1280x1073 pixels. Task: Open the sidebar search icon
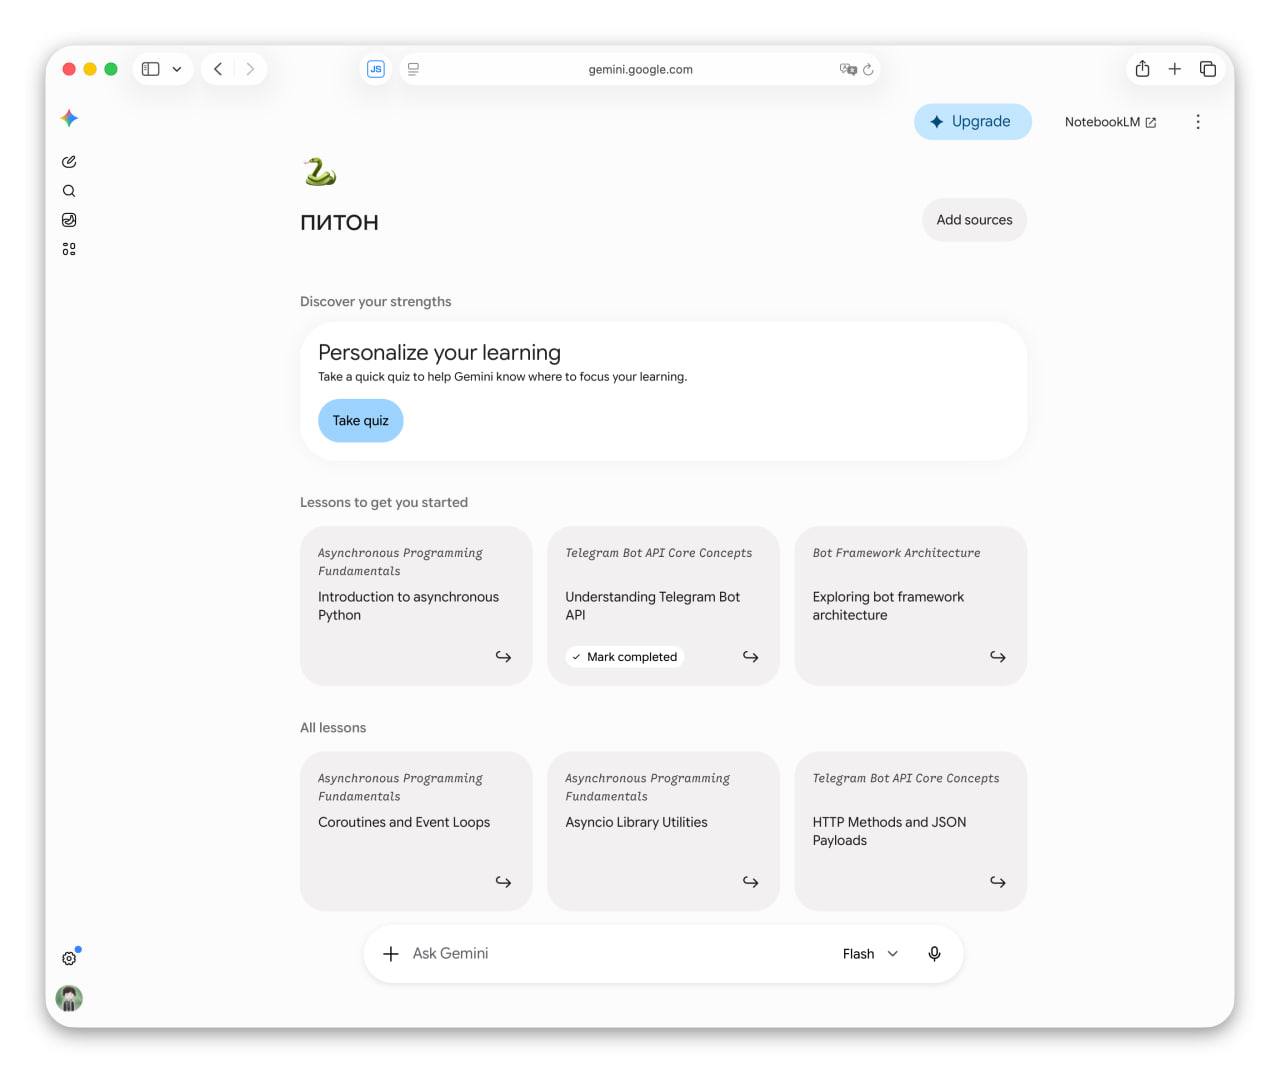[x=69, y=191]
